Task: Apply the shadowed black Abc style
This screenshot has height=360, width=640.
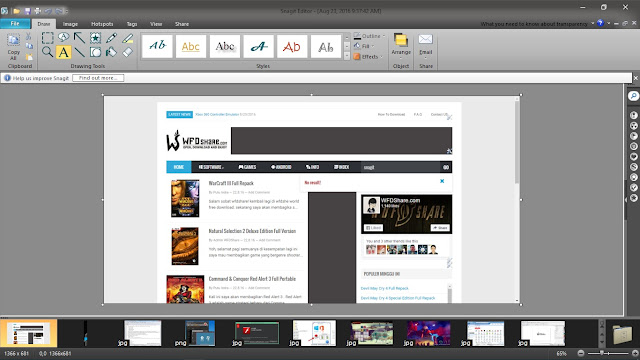Action: pos(224,46)
